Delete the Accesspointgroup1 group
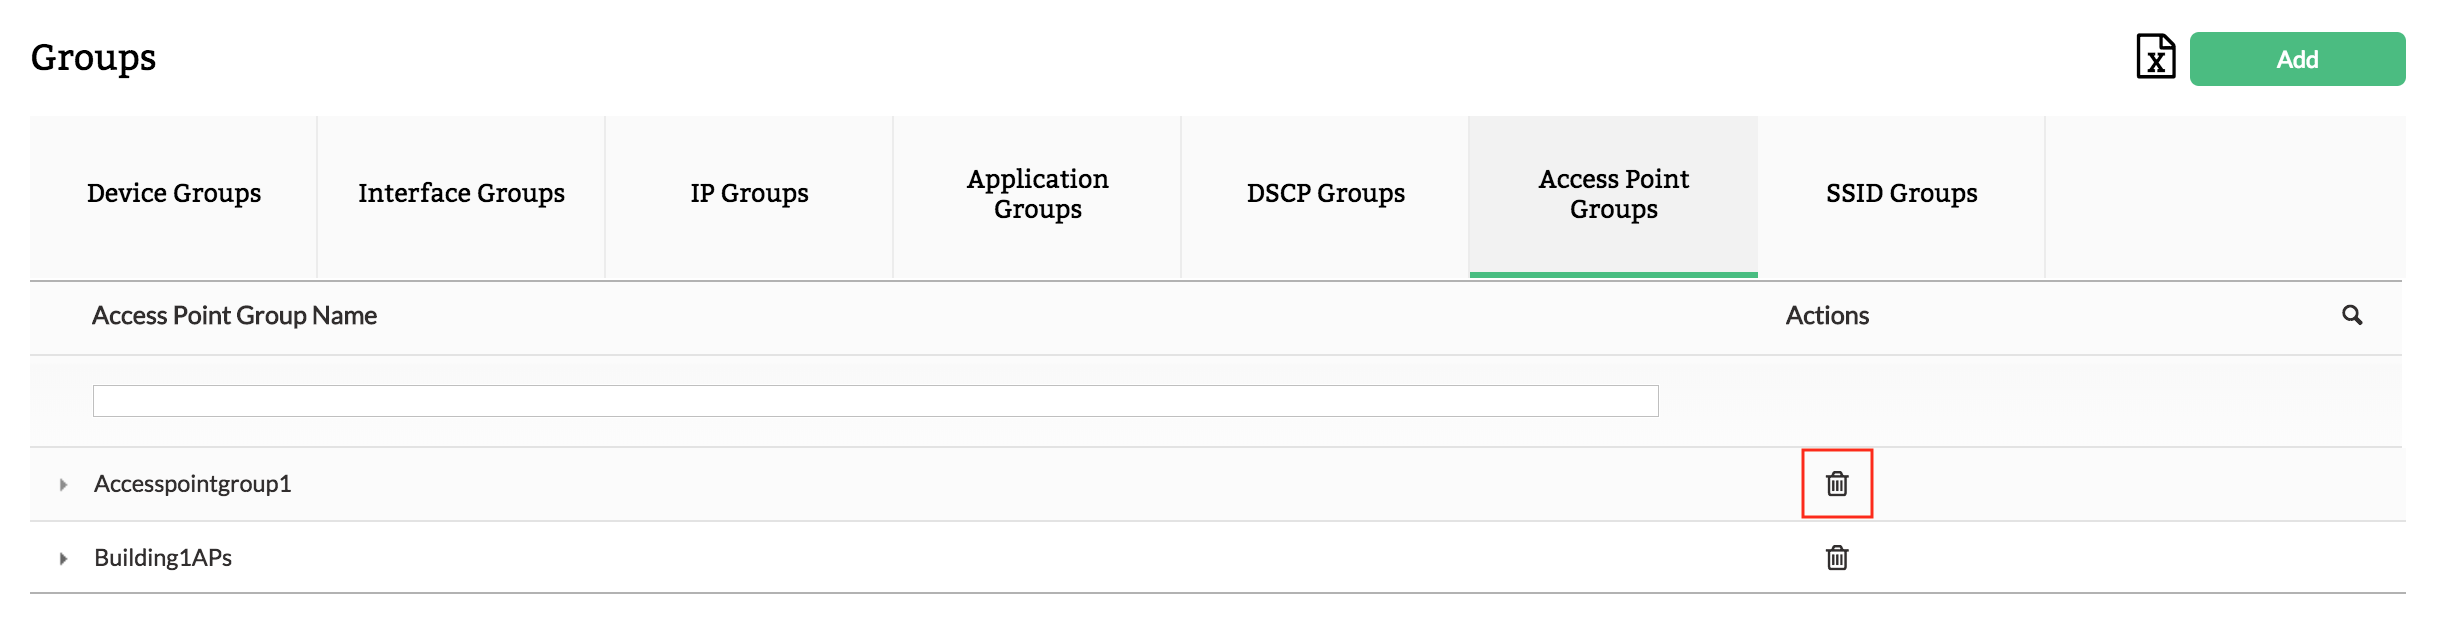 (x=1836, y=484)
